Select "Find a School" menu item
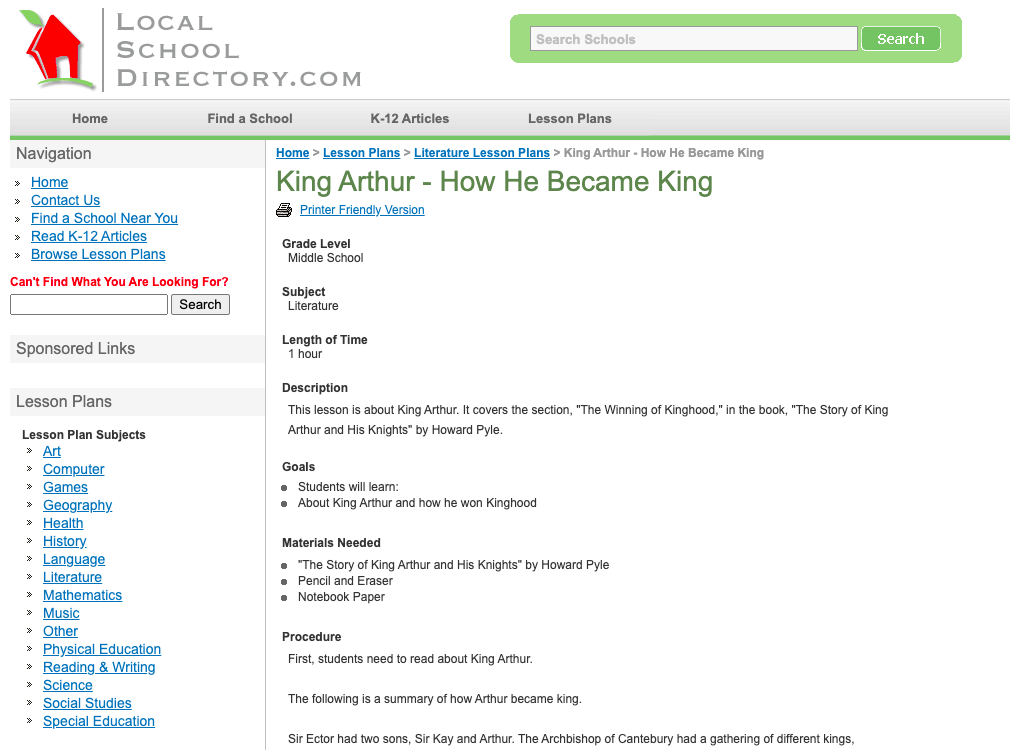The width and height of the screenshot is (1021, 750). click(249, 118)
